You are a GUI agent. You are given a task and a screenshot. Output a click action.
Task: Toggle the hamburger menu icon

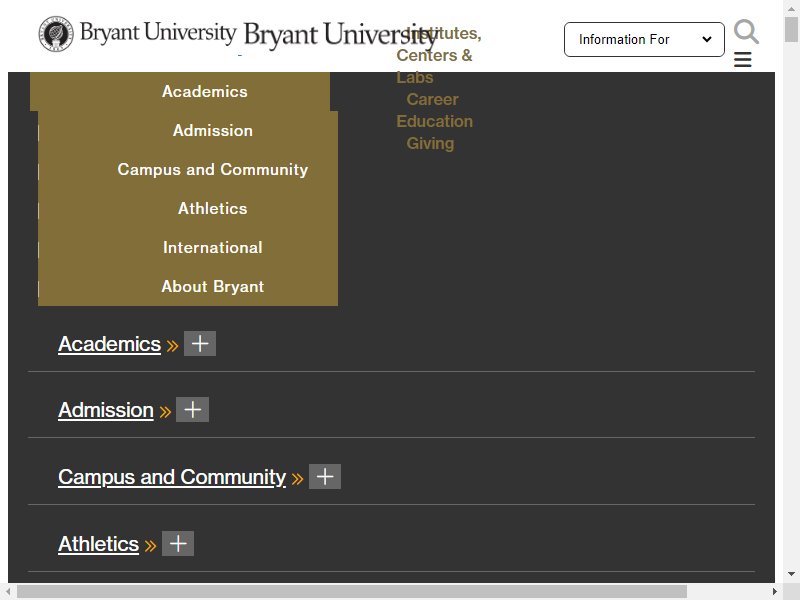pos(742,60)
